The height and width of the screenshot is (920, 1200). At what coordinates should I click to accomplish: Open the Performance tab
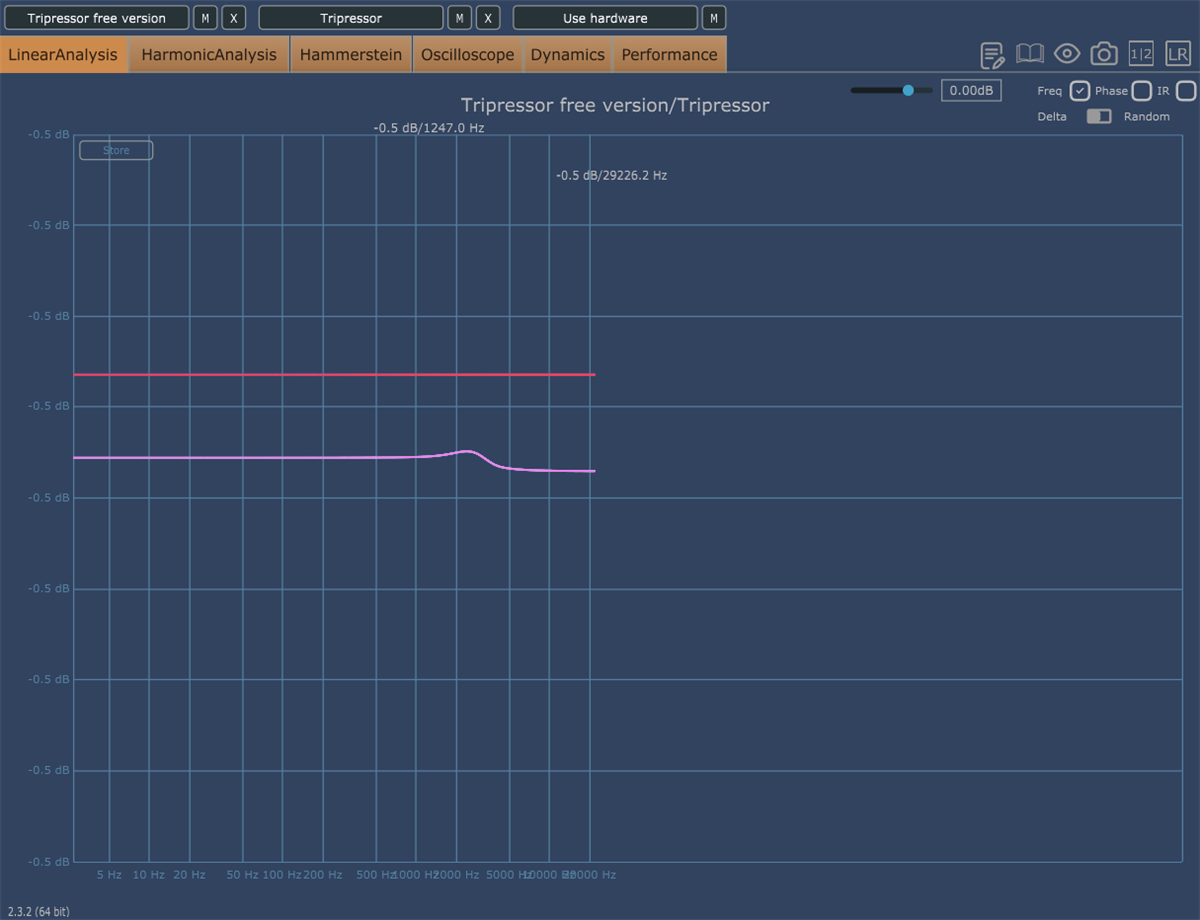669,55
